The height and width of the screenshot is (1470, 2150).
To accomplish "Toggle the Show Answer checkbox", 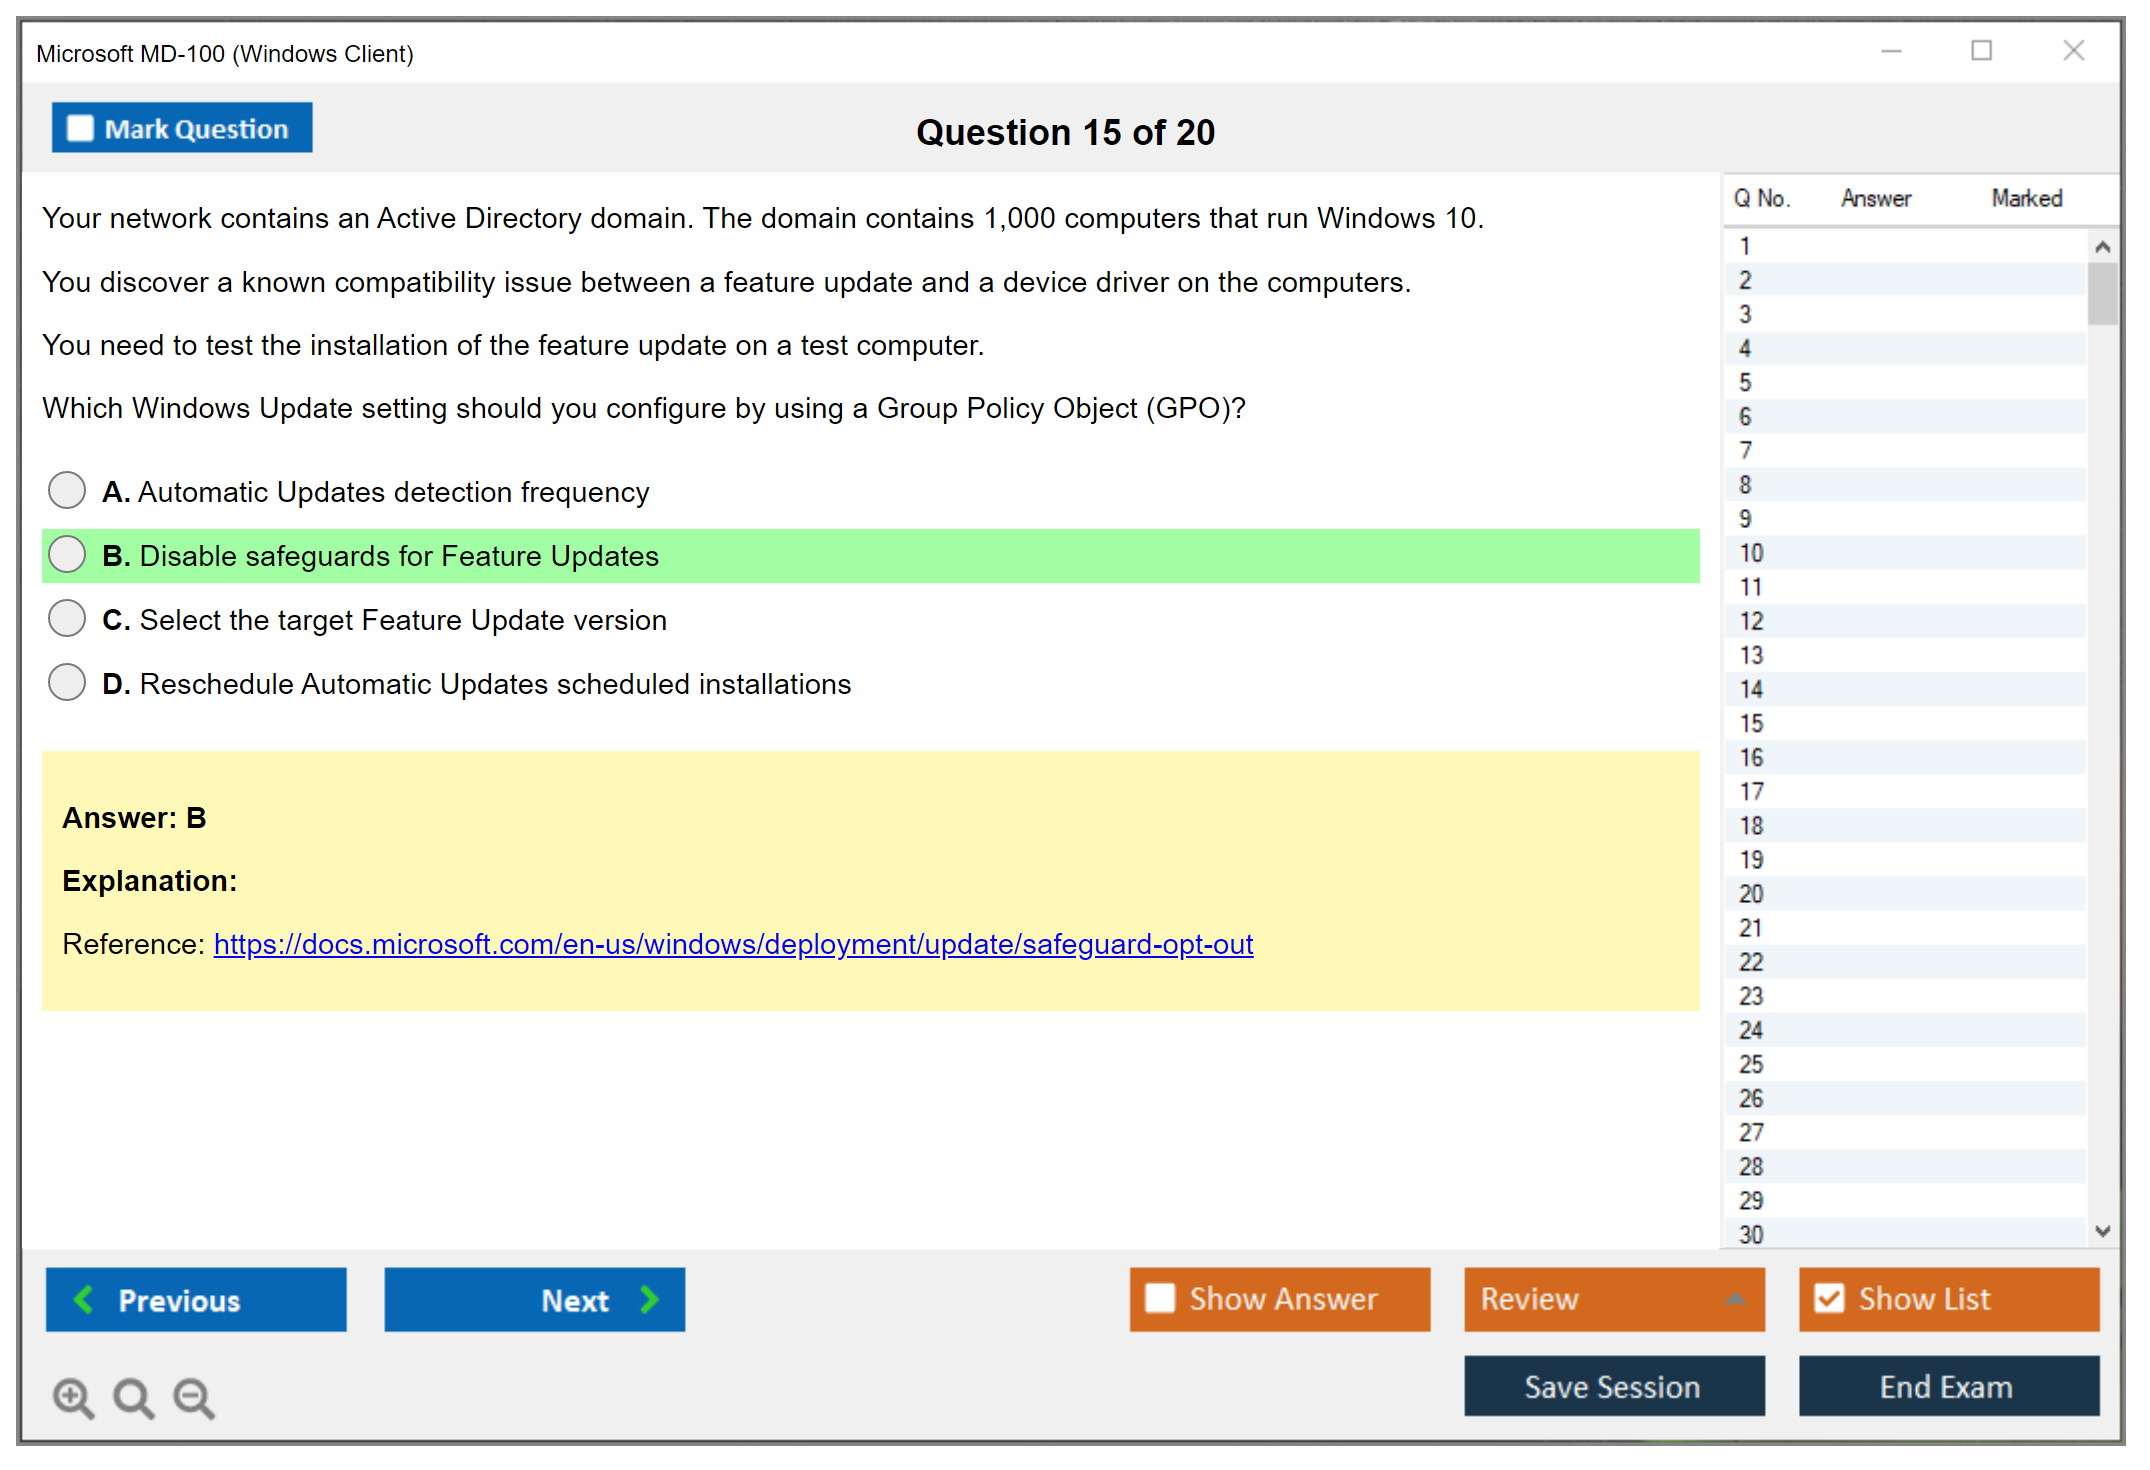I will coord(1160,1298).
